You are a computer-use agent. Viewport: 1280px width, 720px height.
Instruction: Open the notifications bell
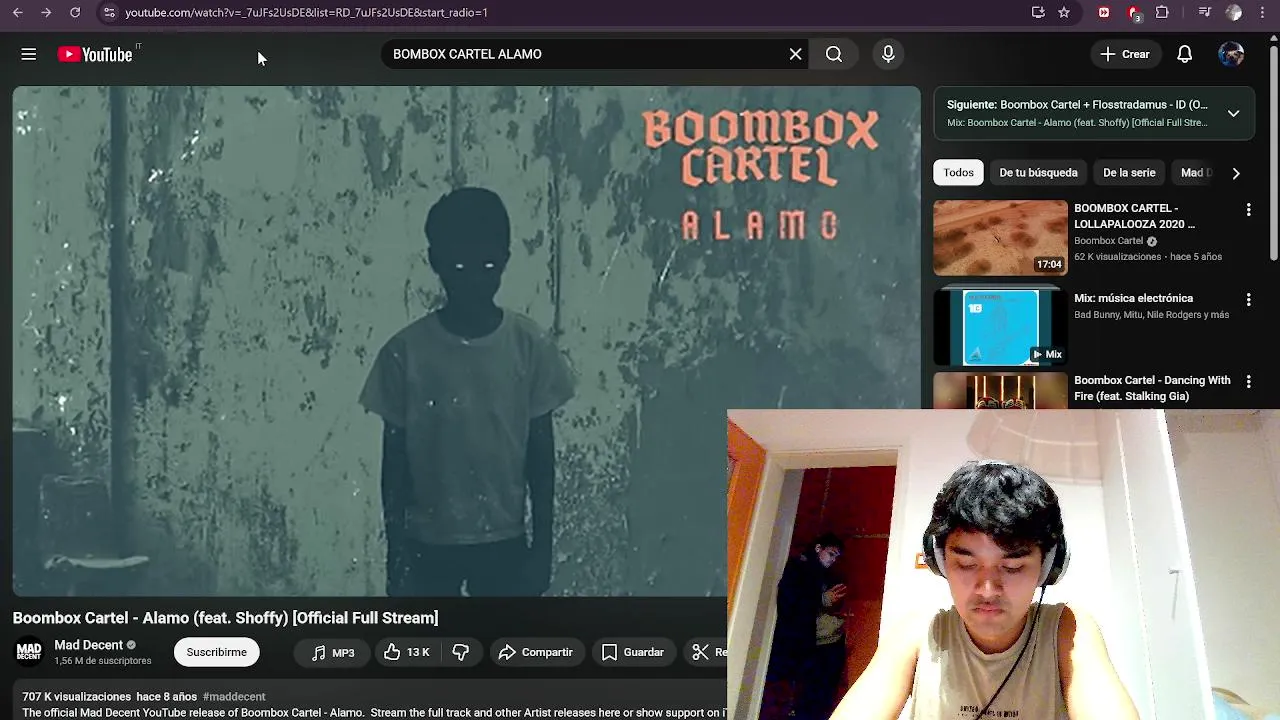[1184, 54]
